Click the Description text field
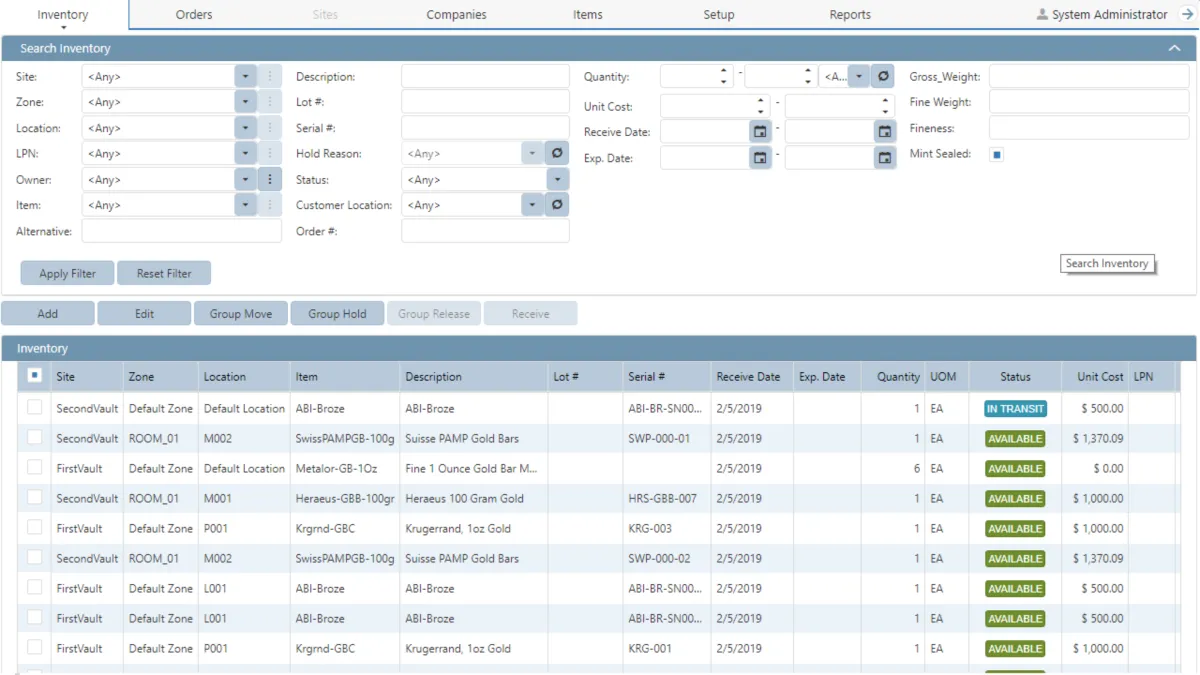The height and width of the screenshot is (675, 1200). [x=485, y=77]
